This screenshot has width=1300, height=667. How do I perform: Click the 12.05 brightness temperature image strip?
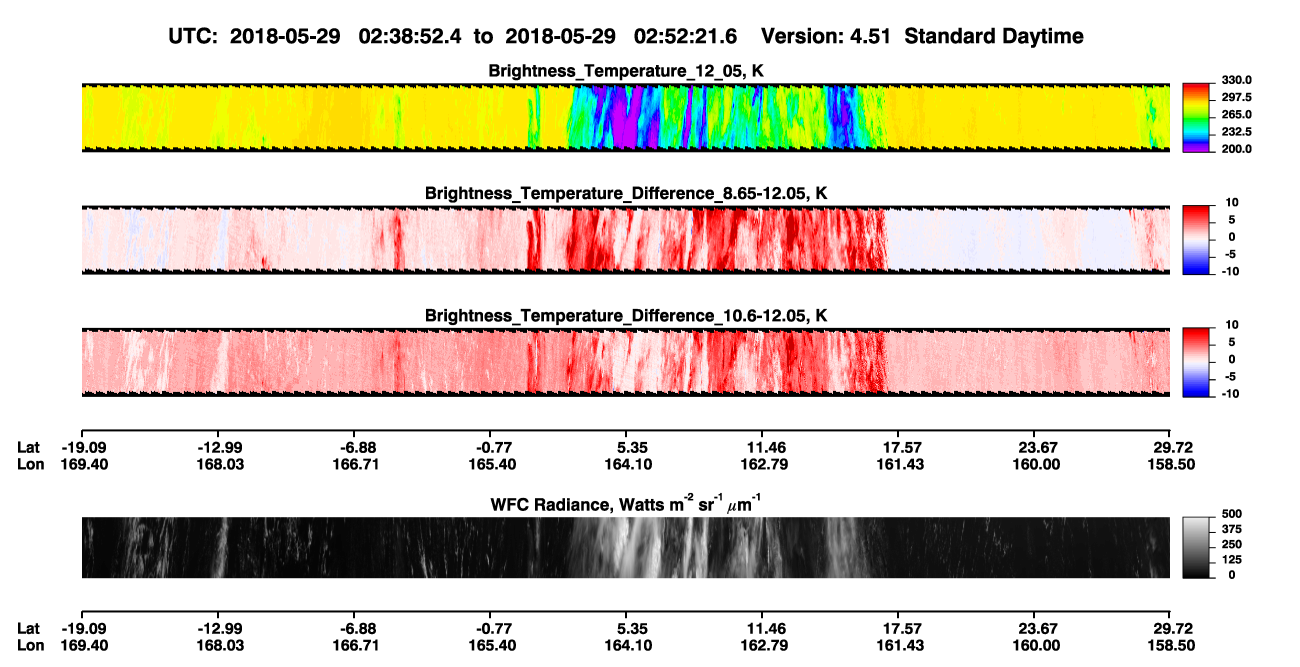626,117
